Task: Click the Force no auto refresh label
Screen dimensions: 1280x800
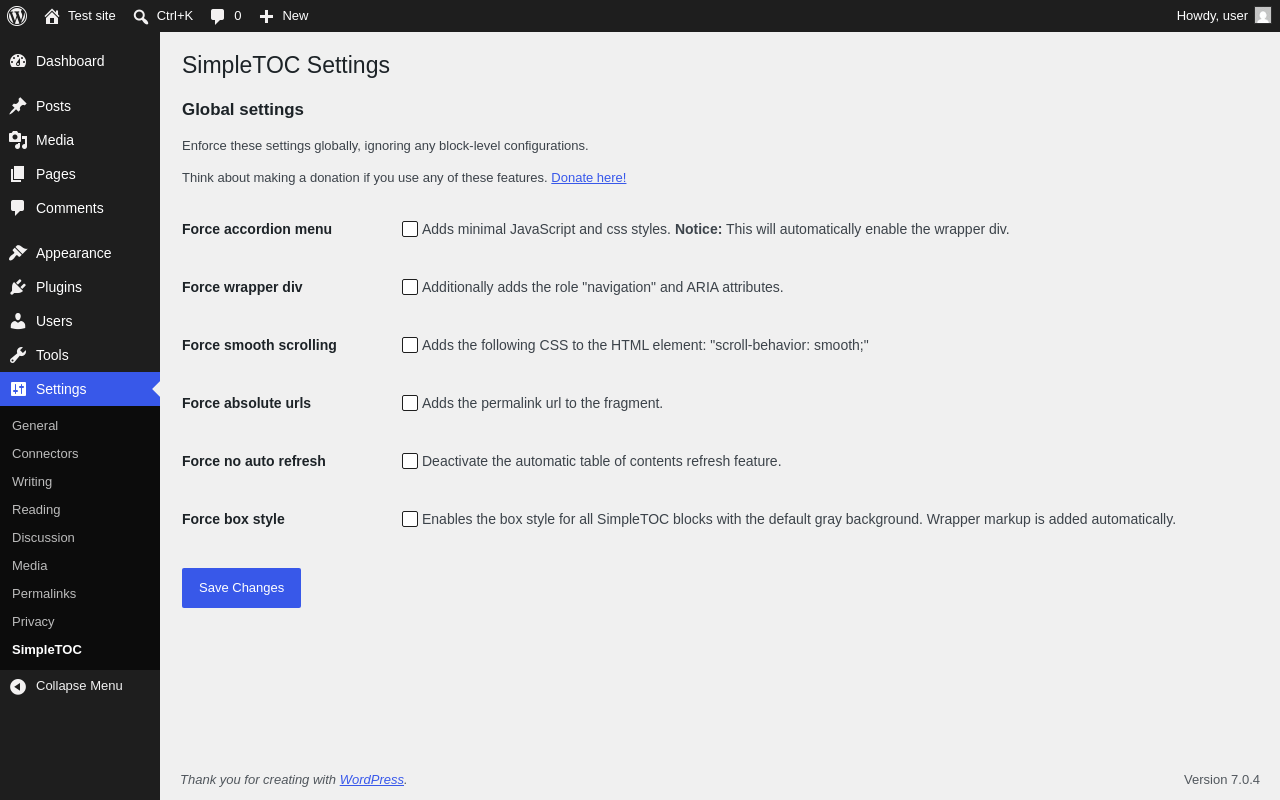Action: click(x=254, y=461)
